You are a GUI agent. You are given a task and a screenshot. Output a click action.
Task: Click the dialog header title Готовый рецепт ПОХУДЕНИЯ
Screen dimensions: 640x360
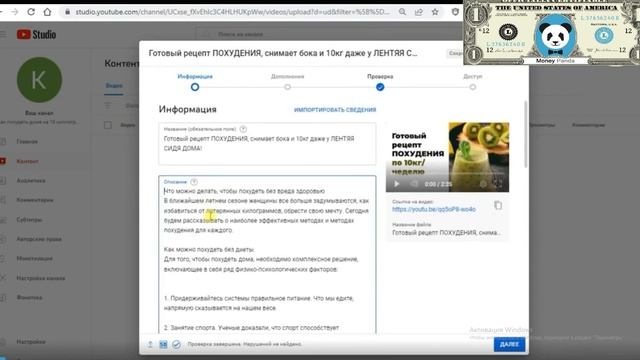click(x=283, y=53)
